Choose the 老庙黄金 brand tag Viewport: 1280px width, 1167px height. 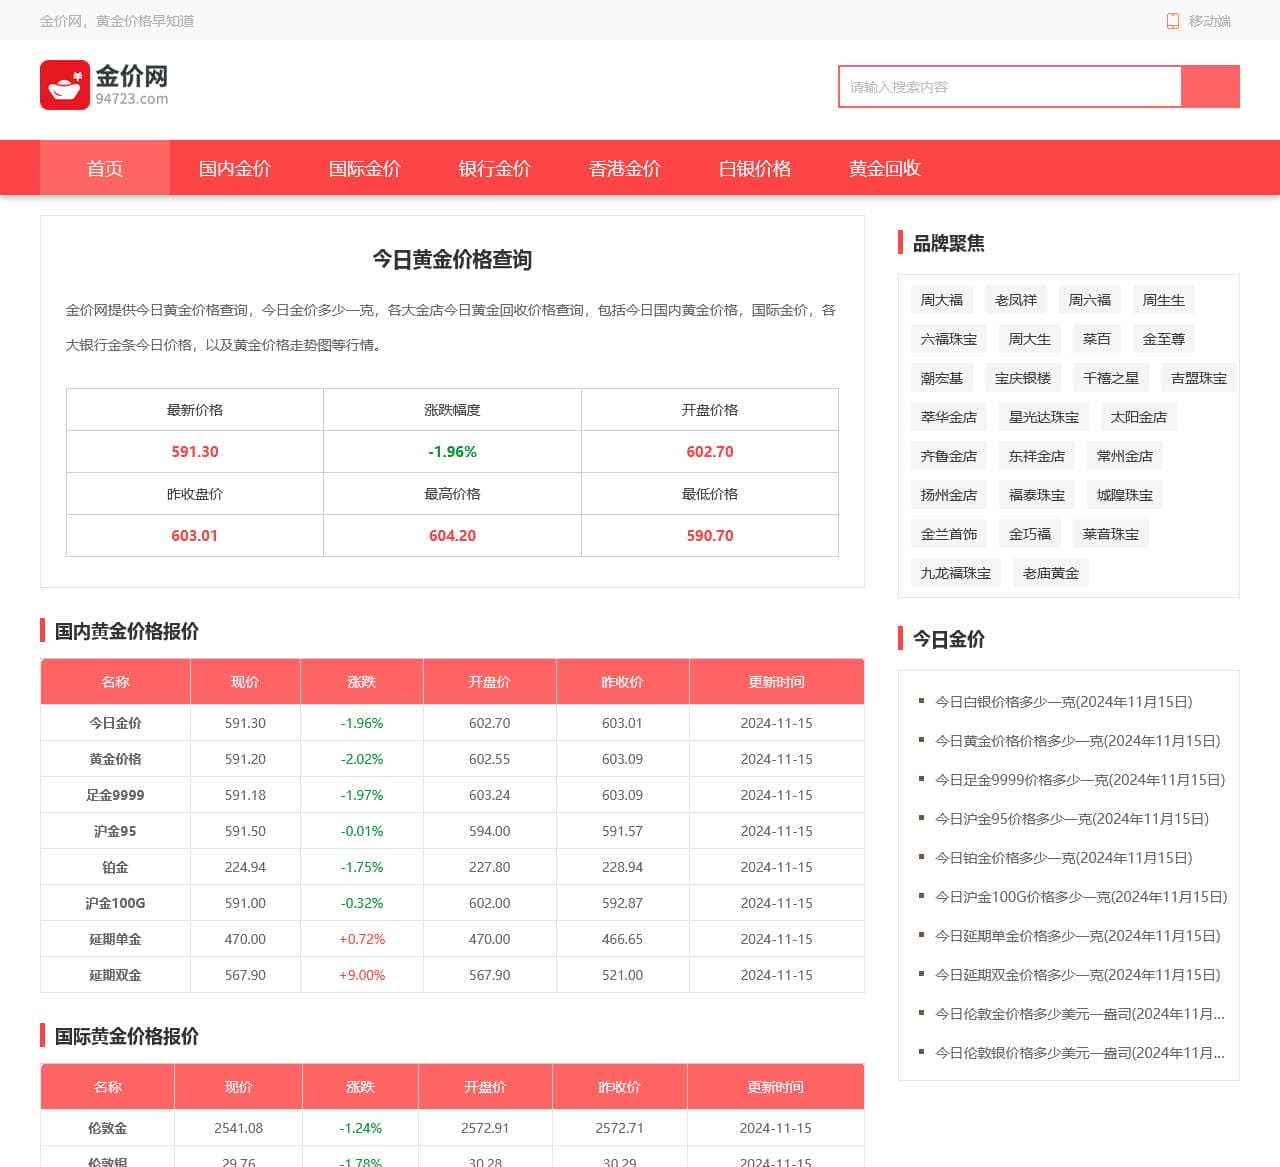1051,573
